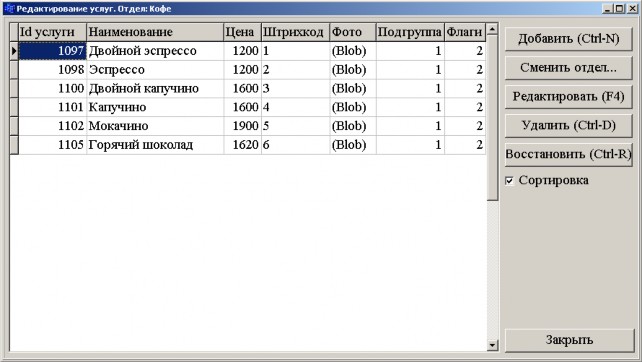
Task: Click the application icon in title bar
Action: 9,8
